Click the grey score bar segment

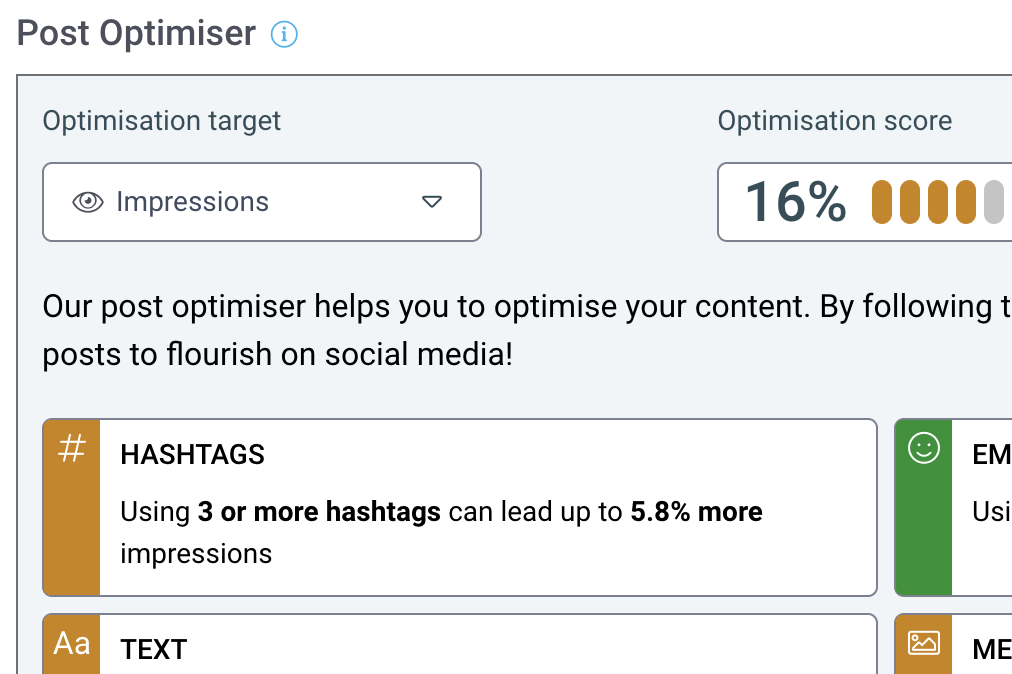click(x=994, y=202)
